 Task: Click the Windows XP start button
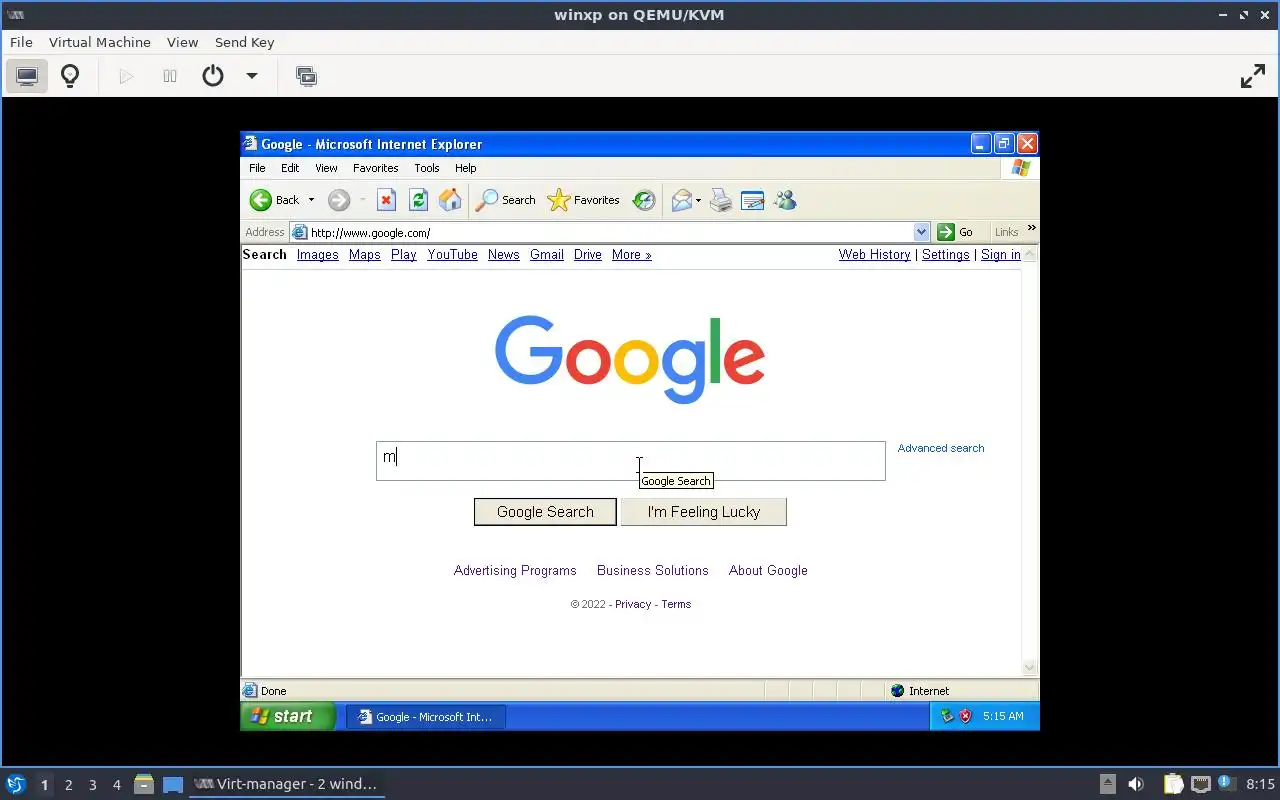click(288, 716)
